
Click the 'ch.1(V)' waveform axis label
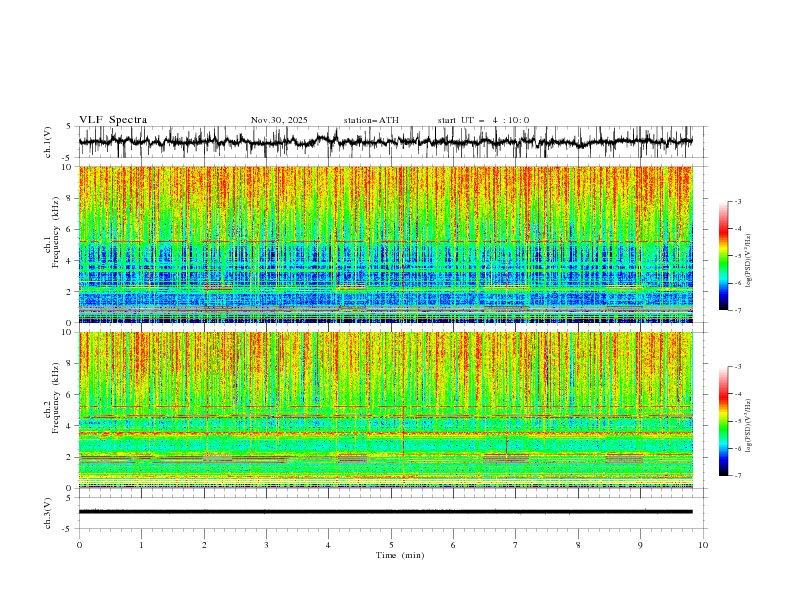click(x=48, y=142)
